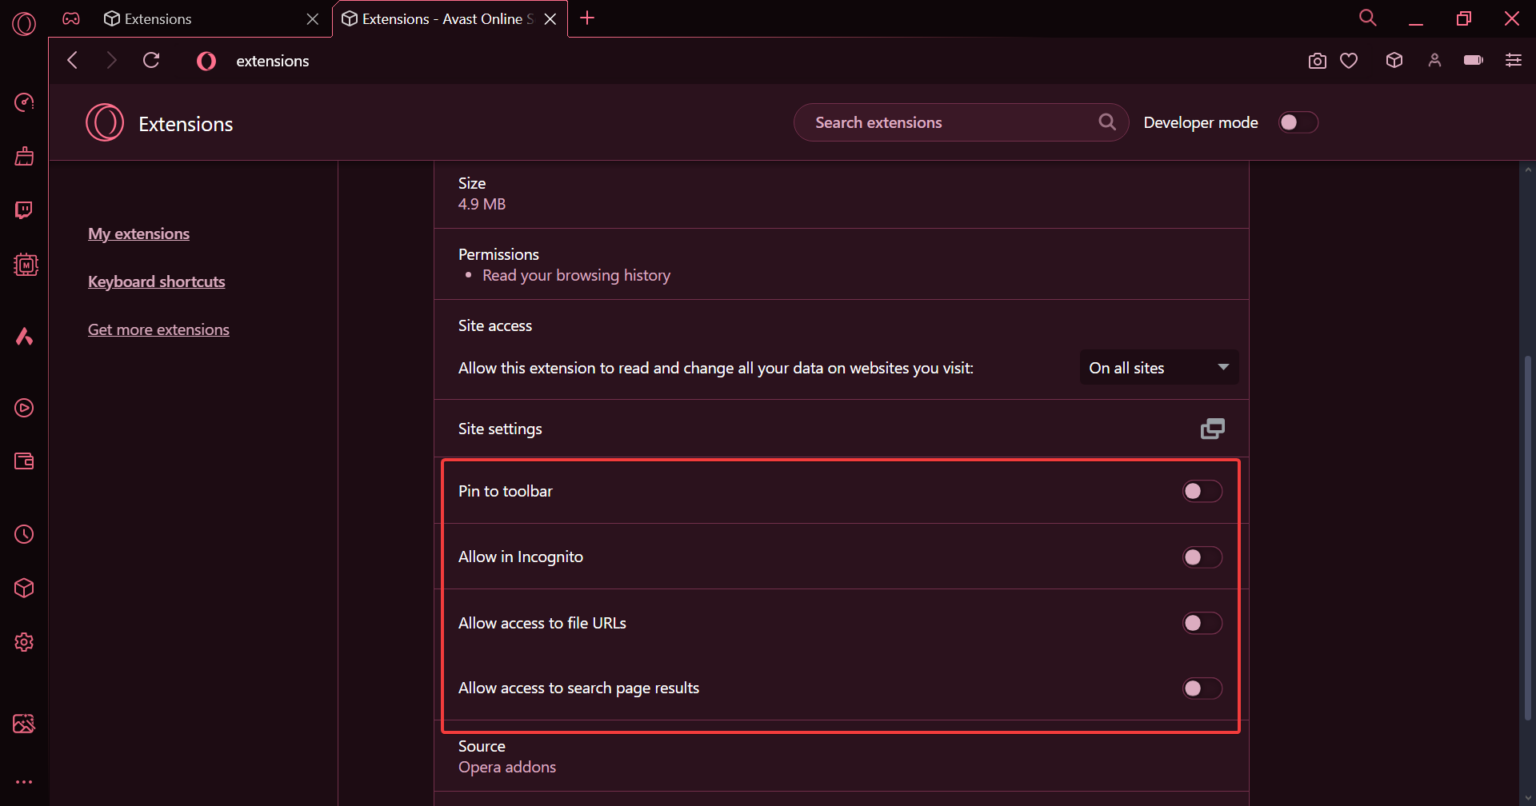Open the Twitch sidebar panel

(x=24, y=209)
